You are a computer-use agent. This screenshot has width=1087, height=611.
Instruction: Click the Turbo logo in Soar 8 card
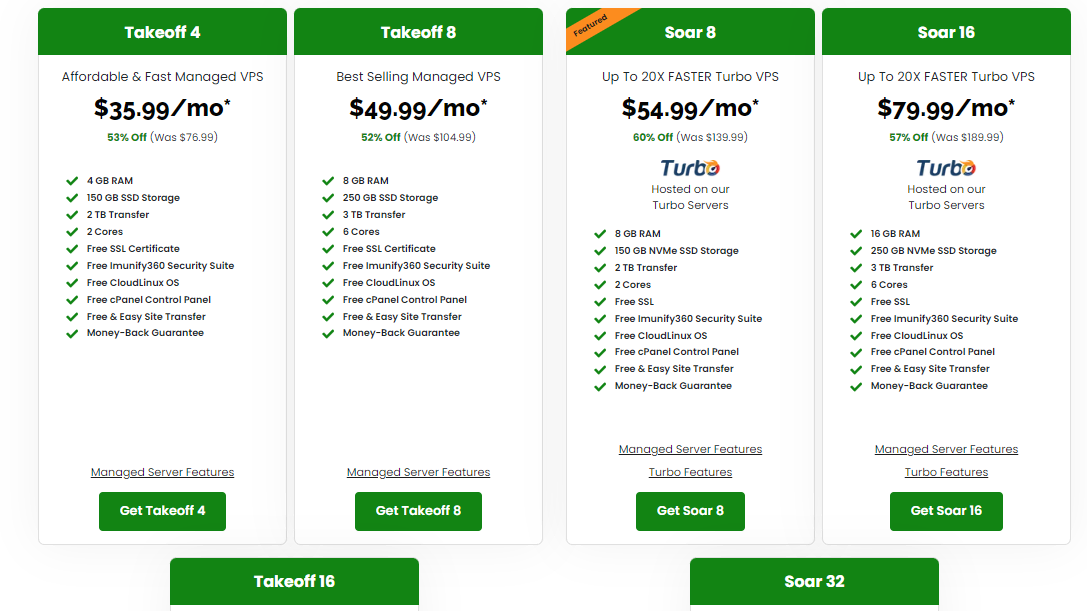click(690, 168)
